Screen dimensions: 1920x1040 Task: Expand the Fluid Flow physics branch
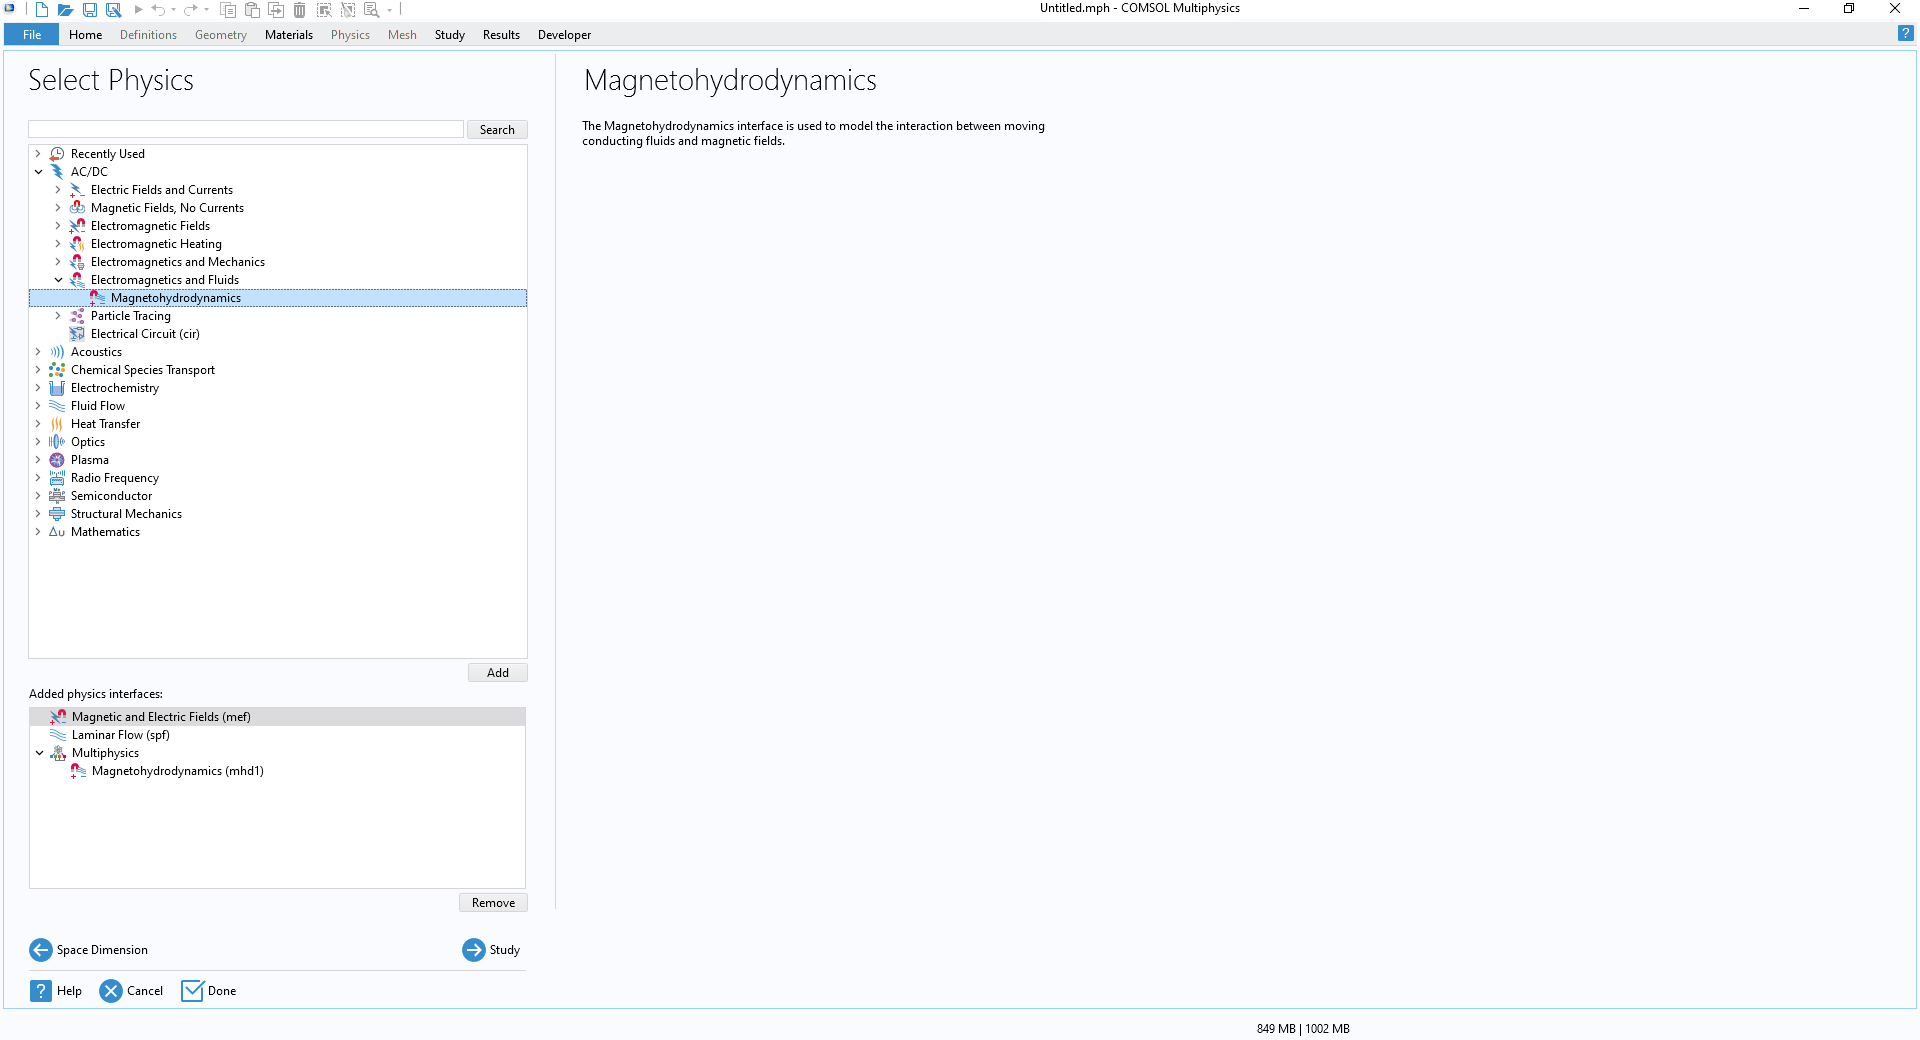pyautogui.click(x=38, y=405)
